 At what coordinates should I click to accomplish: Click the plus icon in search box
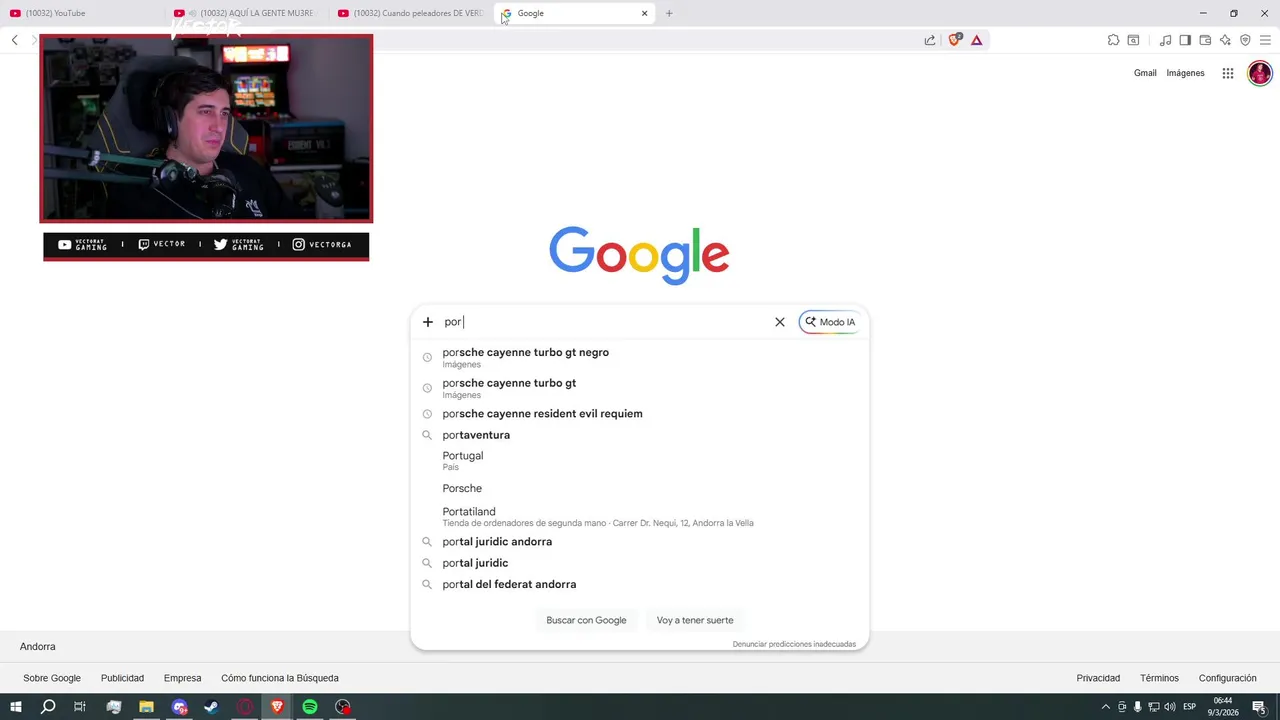click(428, 322)
